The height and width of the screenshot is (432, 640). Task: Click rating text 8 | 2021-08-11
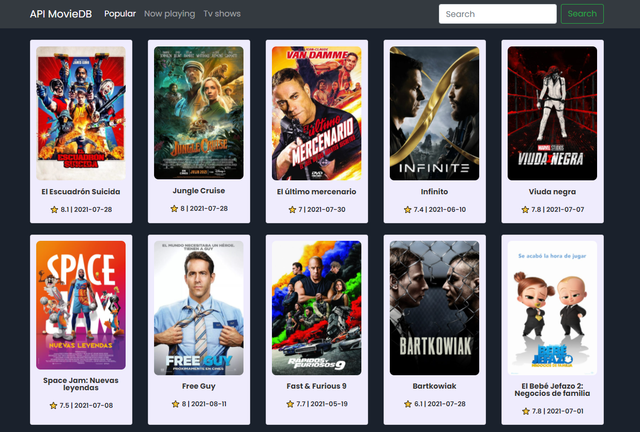(204, 404)
